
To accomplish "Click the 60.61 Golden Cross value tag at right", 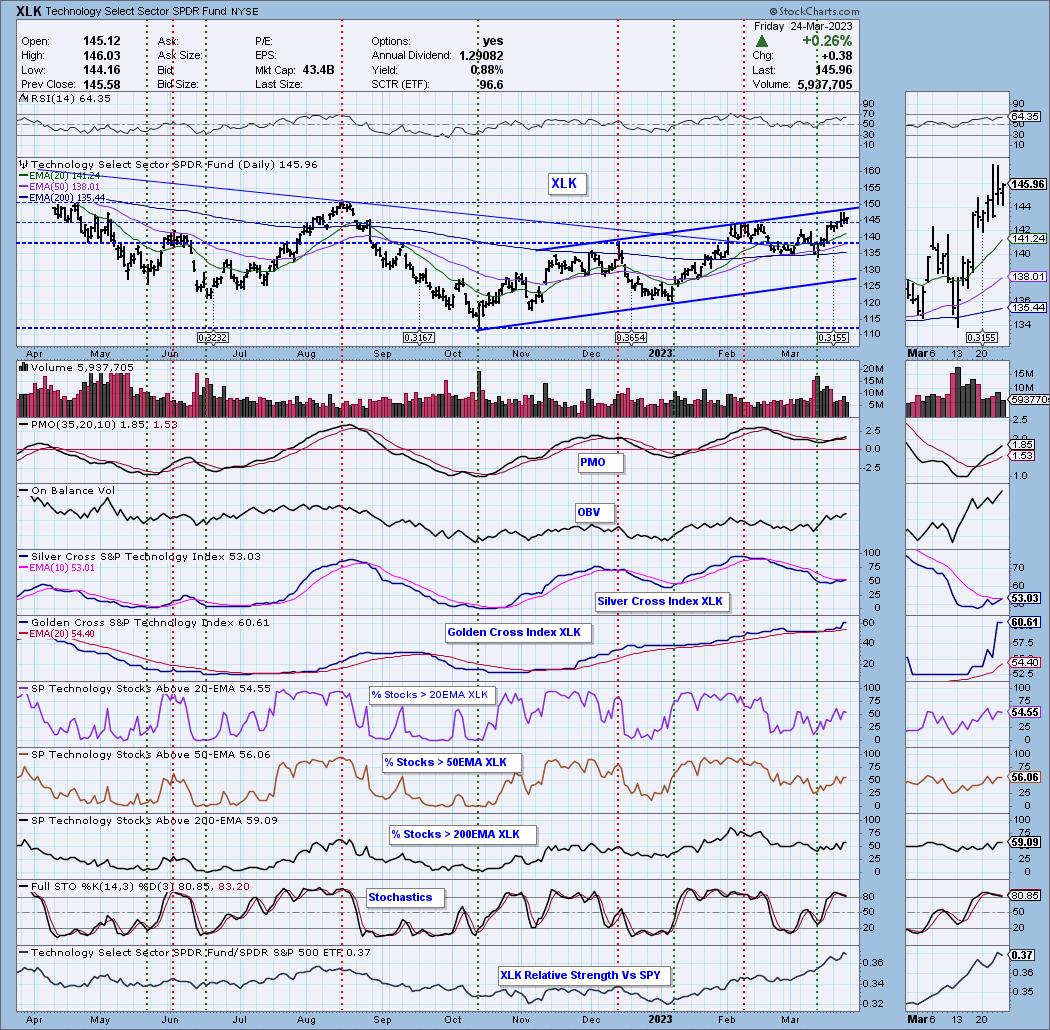I will 1025,622.
